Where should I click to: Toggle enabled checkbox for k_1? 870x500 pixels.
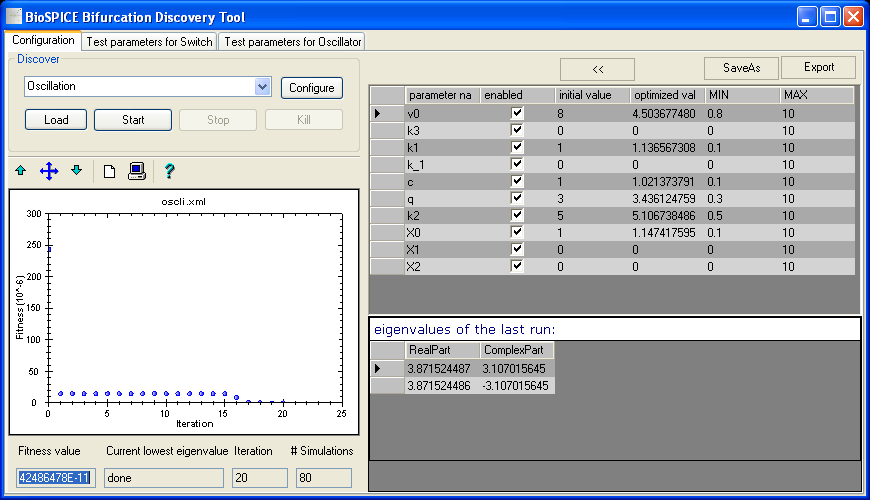tap(517, 164)
